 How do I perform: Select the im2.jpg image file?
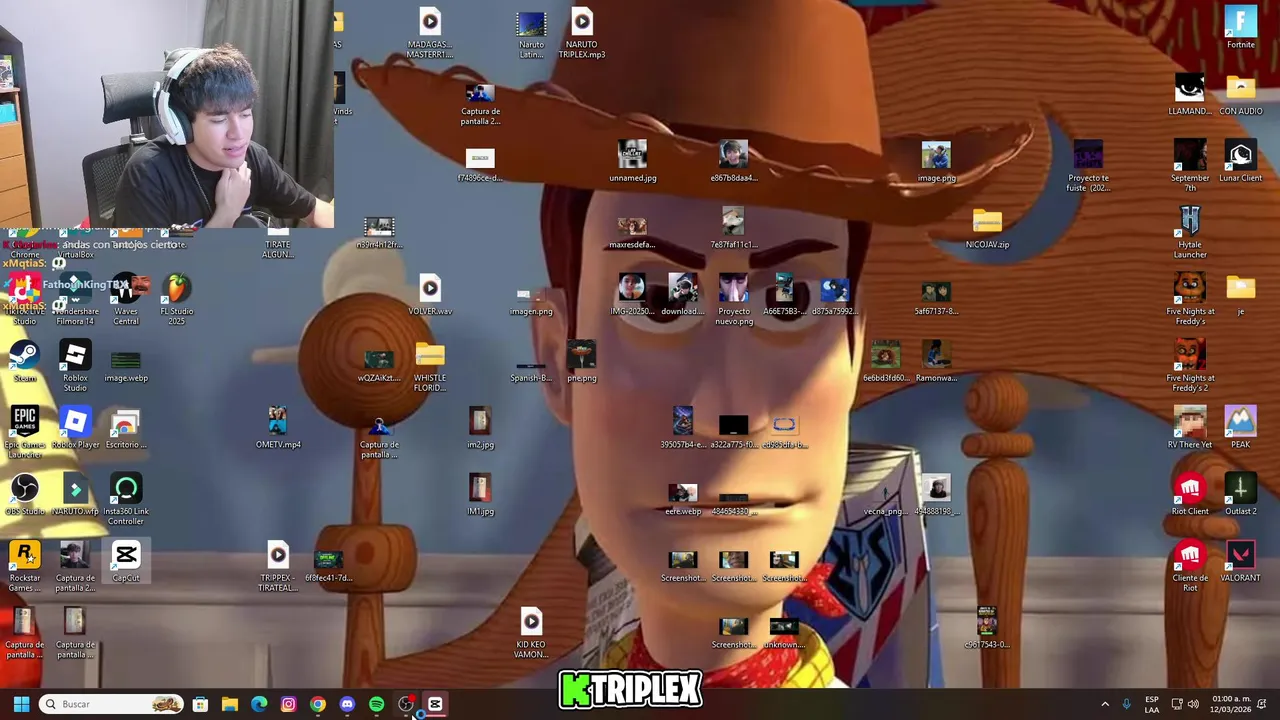(480, 428)
